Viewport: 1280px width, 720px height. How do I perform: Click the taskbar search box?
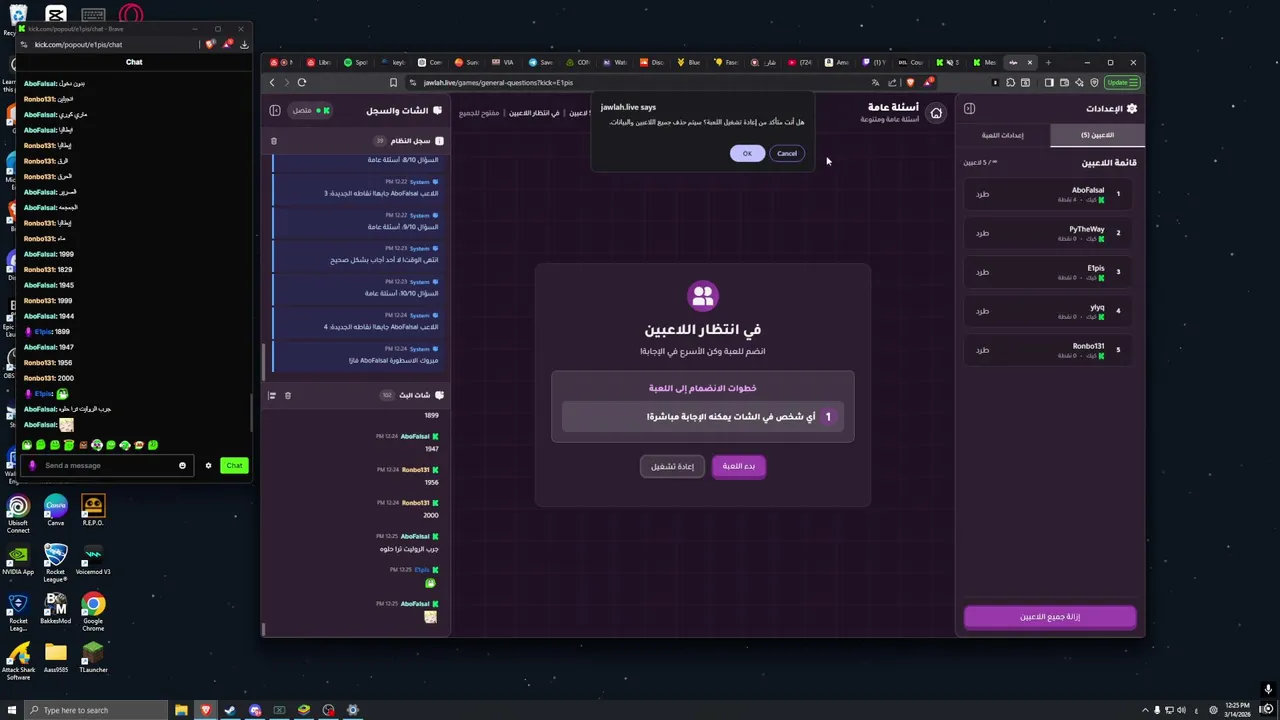95,710
